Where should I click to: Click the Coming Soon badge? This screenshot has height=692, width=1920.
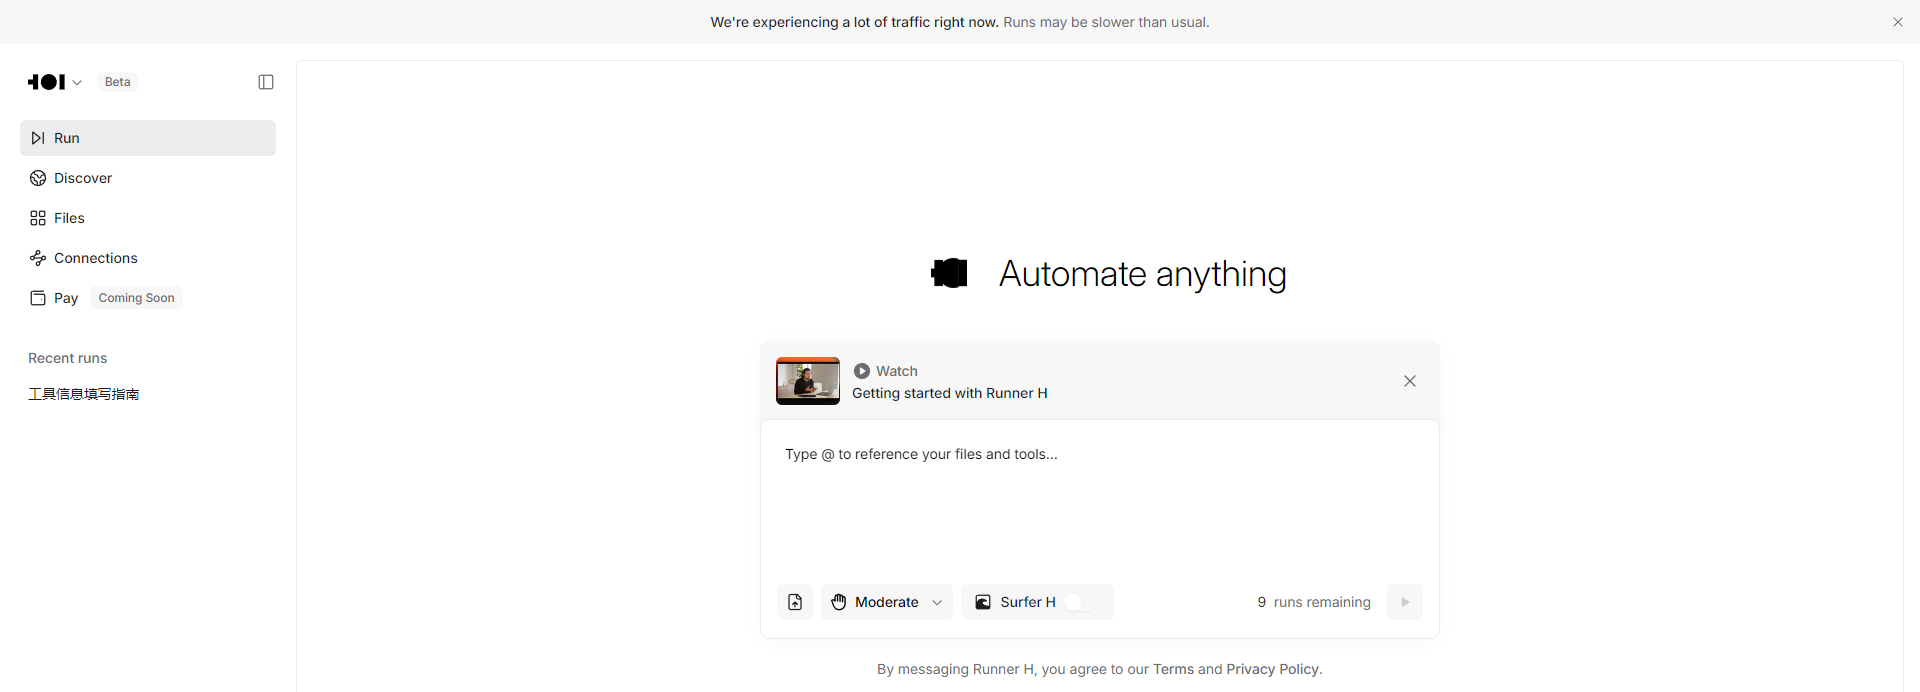click(x=136, y=298)
